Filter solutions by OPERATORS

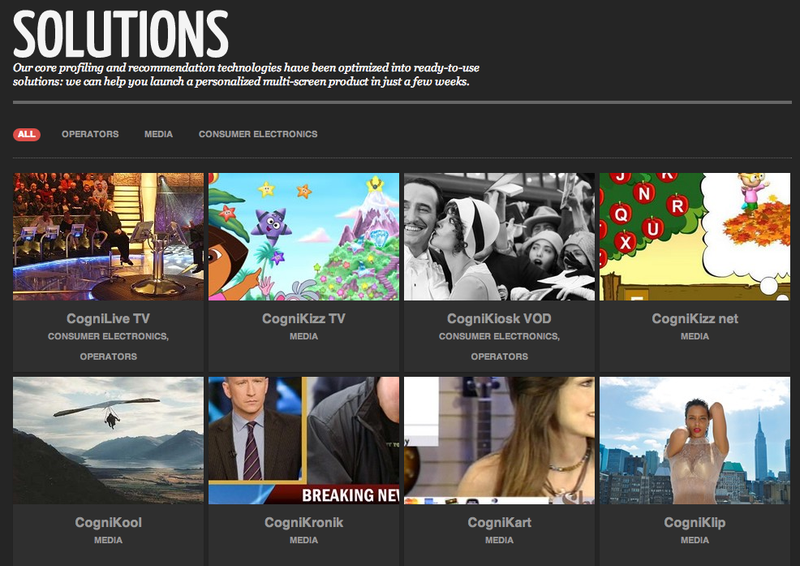[x=90, y=134]
